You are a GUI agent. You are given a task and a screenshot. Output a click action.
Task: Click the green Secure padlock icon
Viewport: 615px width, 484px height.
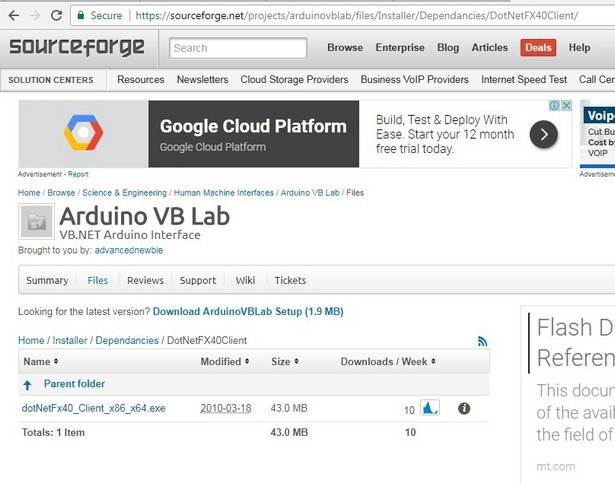tap(81, 15)
